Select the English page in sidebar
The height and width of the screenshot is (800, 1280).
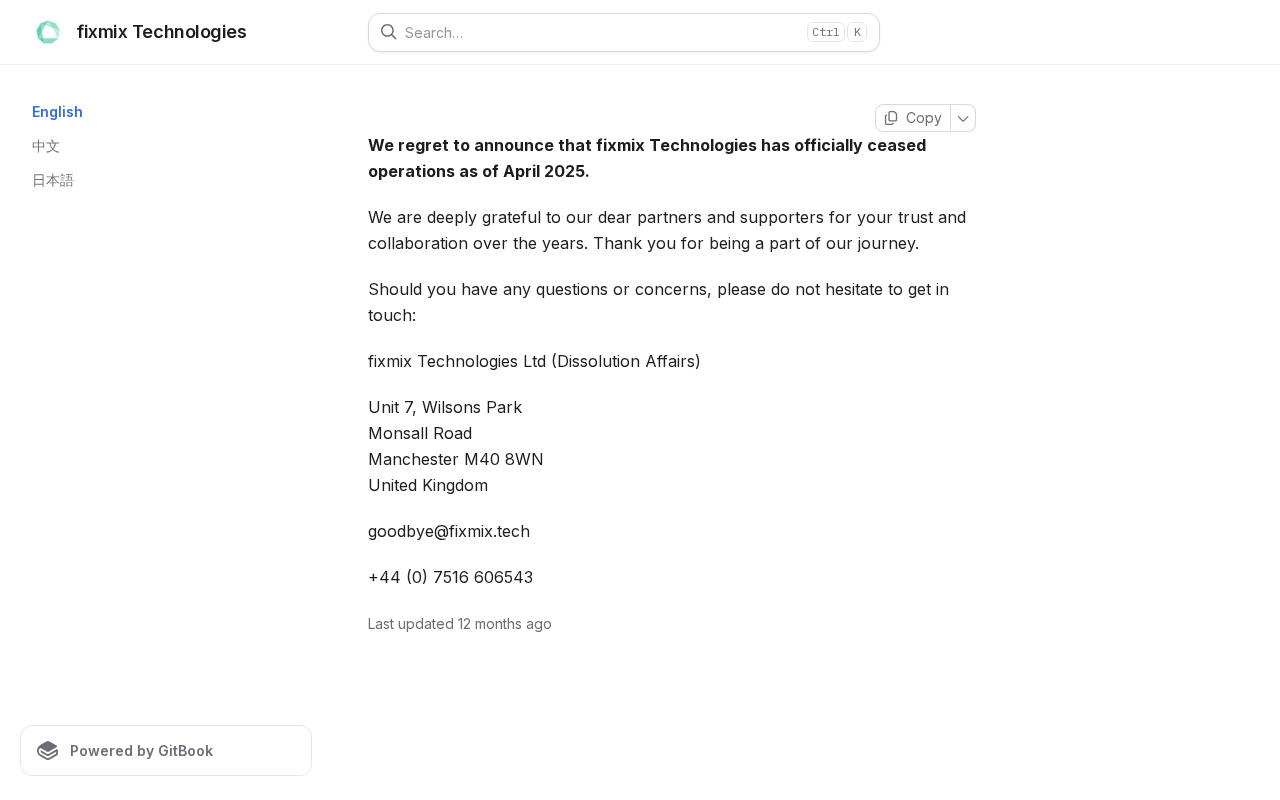[x=57, y=112]
